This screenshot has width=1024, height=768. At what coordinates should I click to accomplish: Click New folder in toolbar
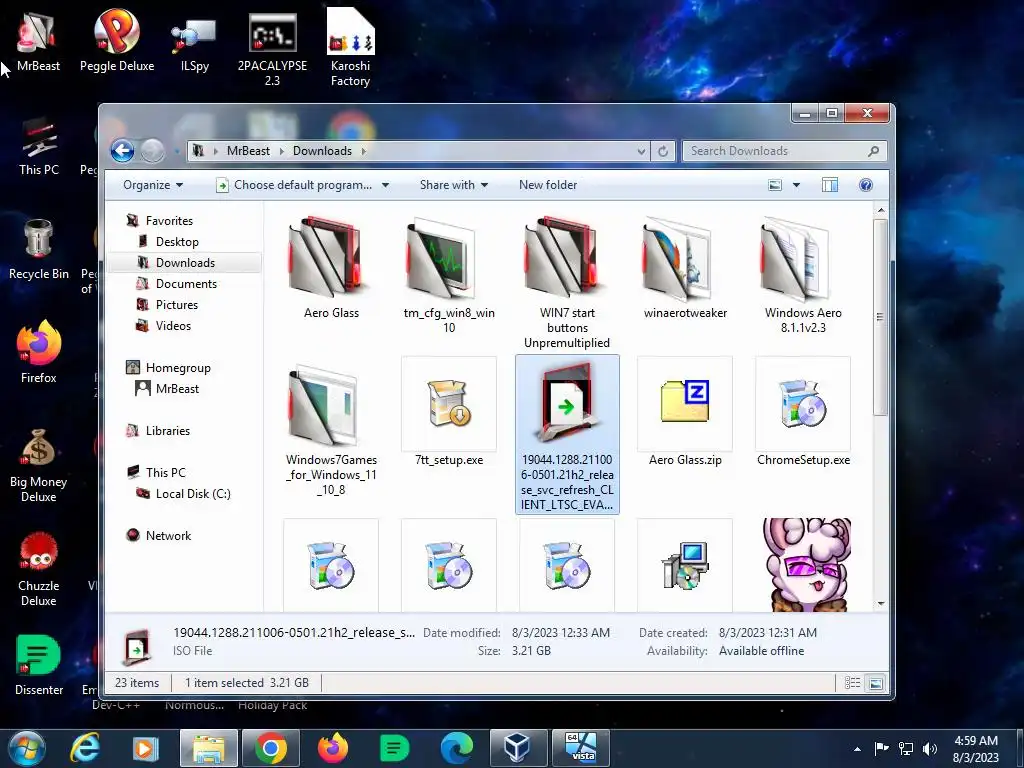(x=548, y=185)
